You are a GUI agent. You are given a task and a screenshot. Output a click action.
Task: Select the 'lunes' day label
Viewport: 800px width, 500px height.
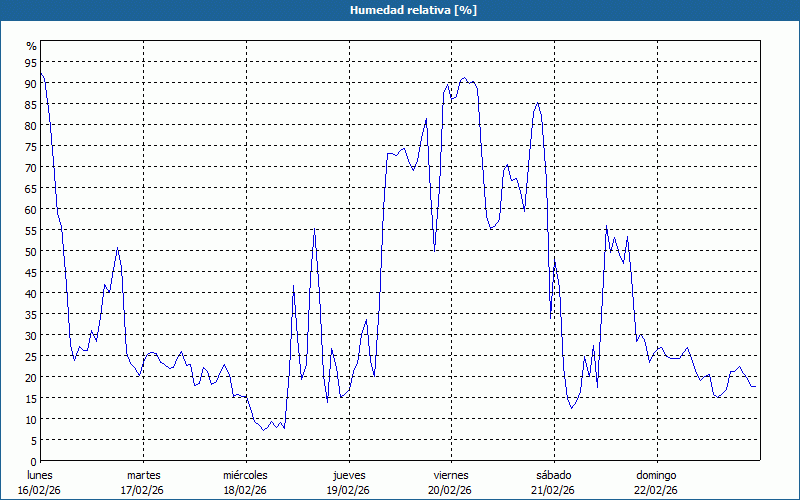coord(40,475)
